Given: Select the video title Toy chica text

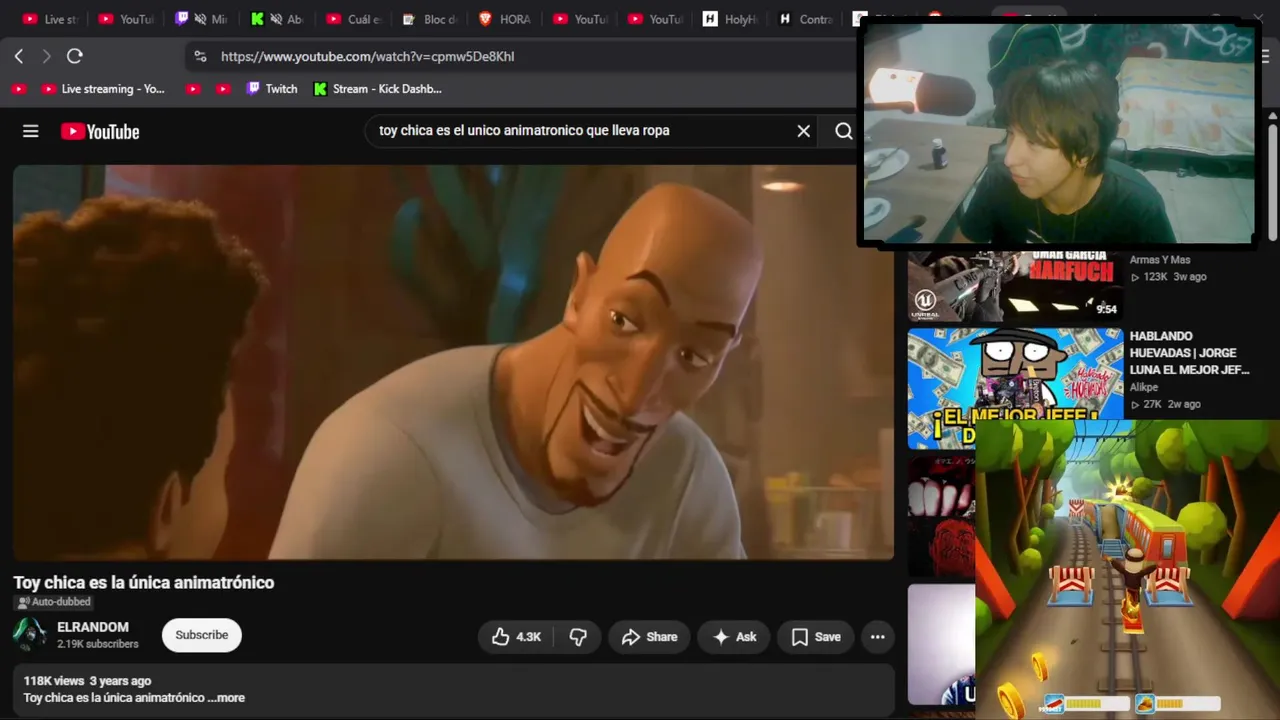Looking at the screenshot, I should 143,582.
